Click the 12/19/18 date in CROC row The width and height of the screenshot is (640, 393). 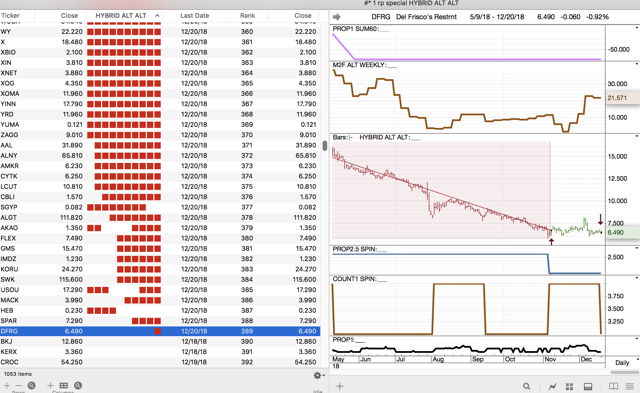[x=194, y=362]
